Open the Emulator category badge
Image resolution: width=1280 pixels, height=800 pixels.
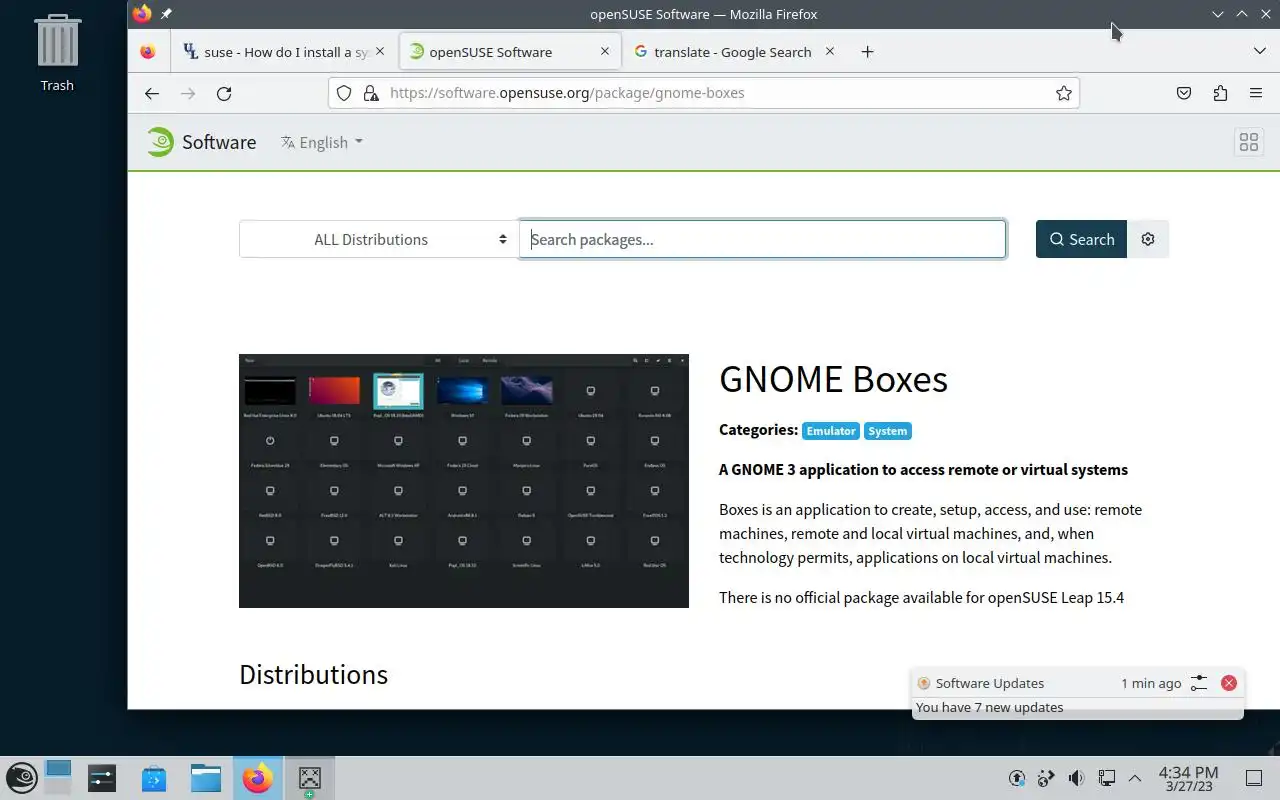(x=831, y=431)
